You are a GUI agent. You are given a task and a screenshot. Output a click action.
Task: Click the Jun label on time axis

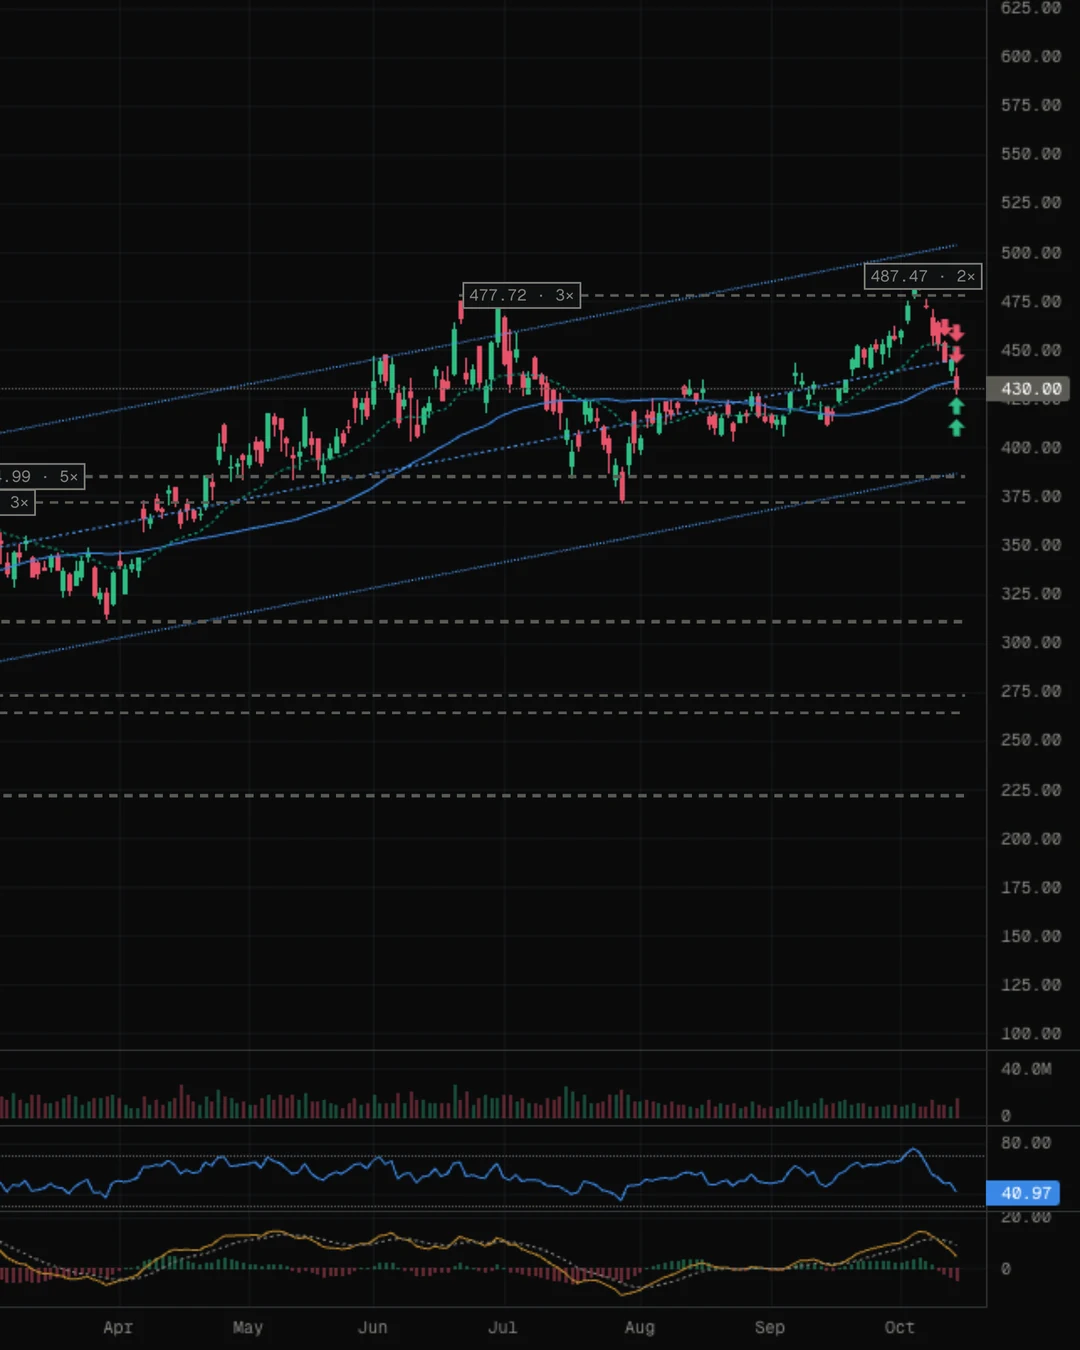click(373, 1327)
